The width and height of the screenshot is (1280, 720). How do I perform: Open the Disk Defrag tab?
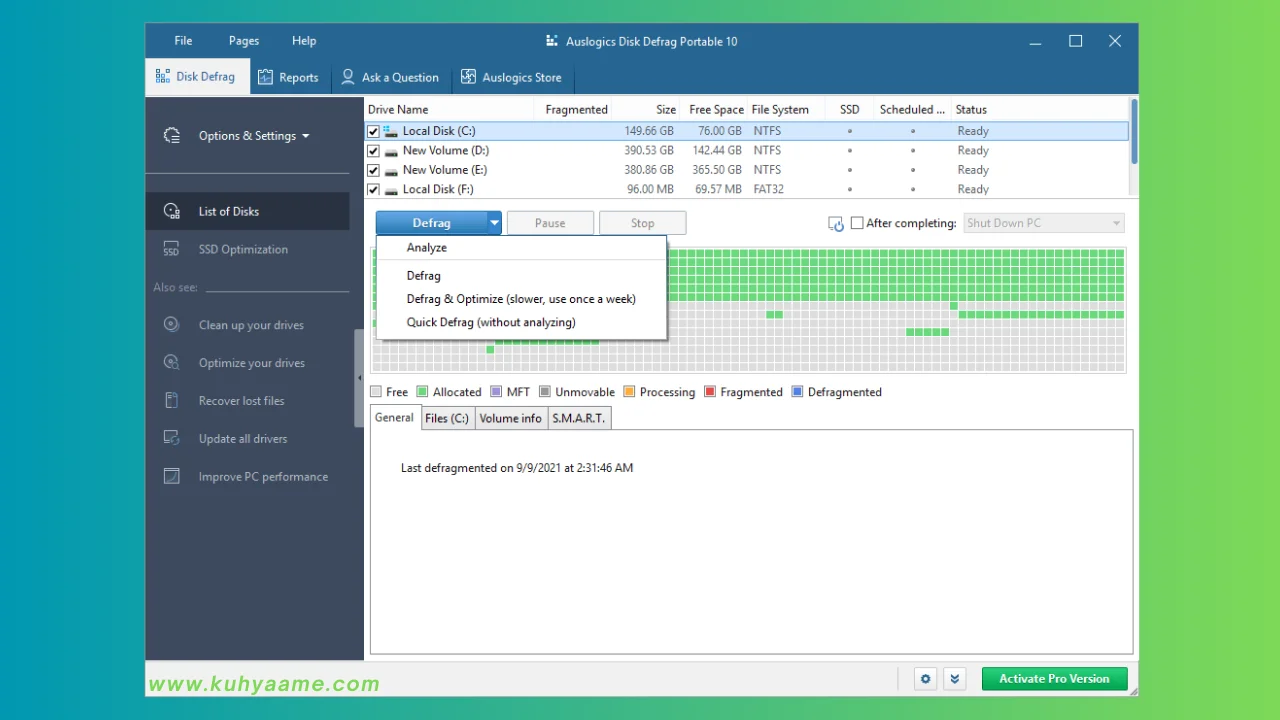pyautogui.click(x=197, y=77)
